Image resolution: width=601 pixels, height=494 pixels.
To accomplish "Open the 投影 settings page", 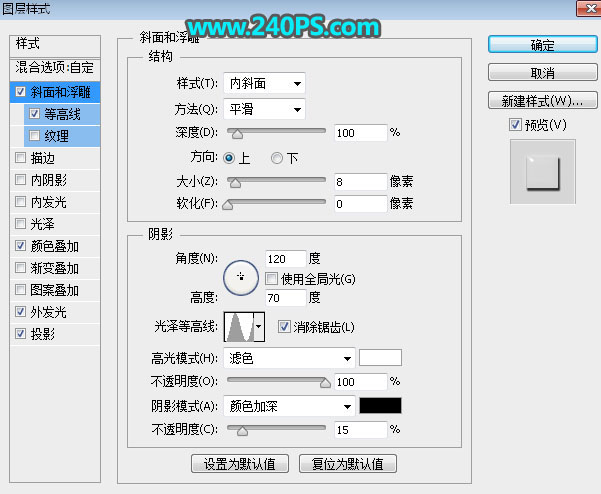I will [43, 334].
